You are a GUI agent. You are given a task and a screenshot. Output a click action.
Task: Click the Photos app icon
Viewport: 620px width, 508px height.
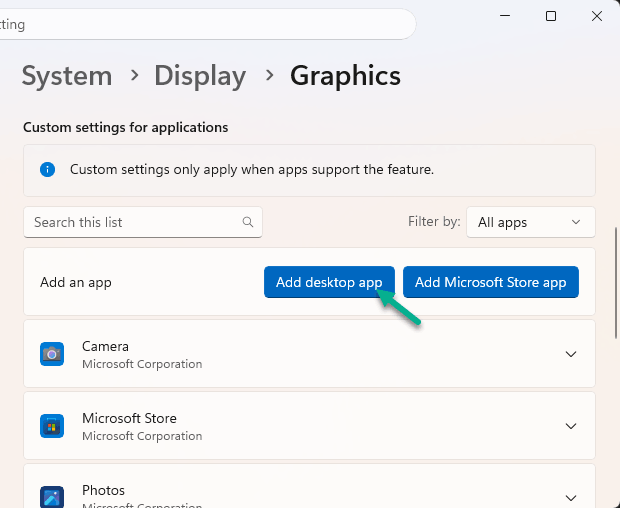pyautogui.click(x=52, y=497)
